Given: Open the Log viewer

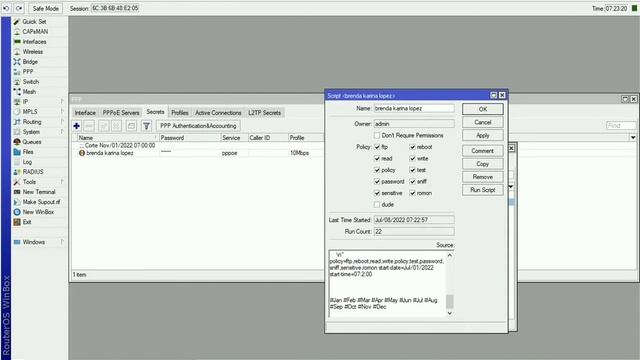Looking at the screenshot, I should pyautogui.click(x=27, y=162).
